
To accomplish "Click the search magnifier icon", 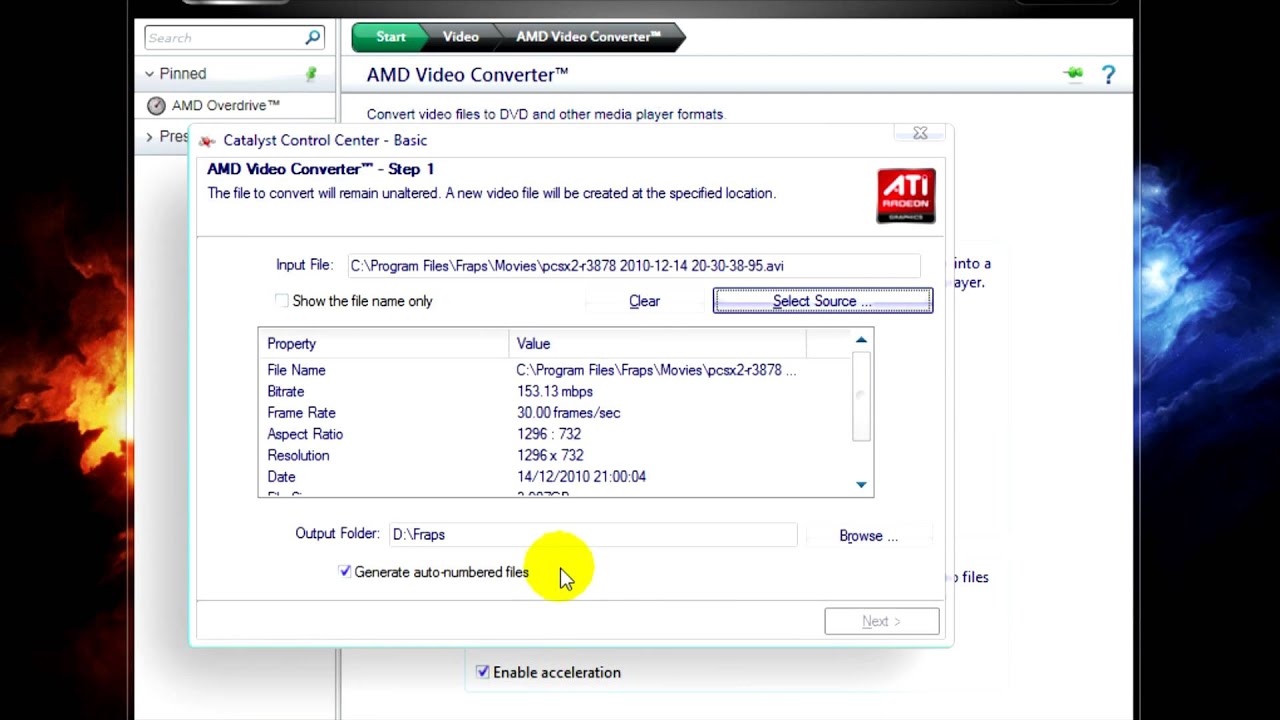I will pyautogui.click(x=313, y=38).
